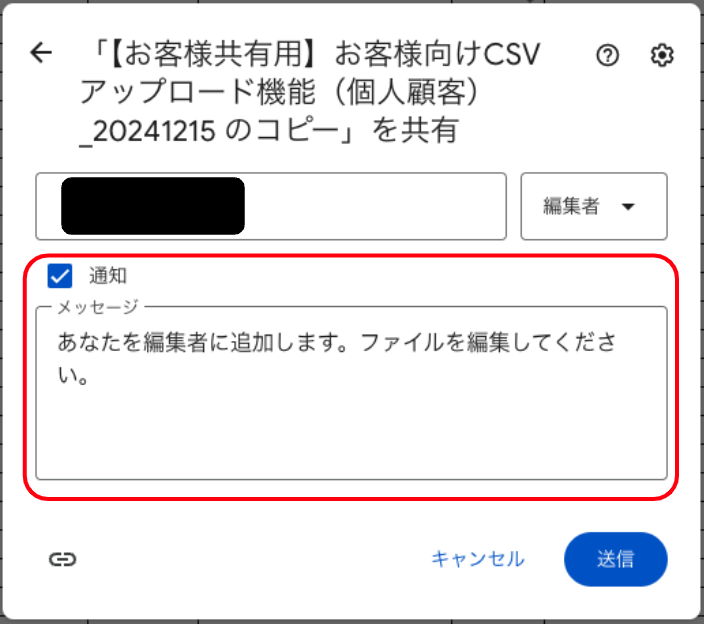Click キャンセル to dismiss sharing

point(477,559)
